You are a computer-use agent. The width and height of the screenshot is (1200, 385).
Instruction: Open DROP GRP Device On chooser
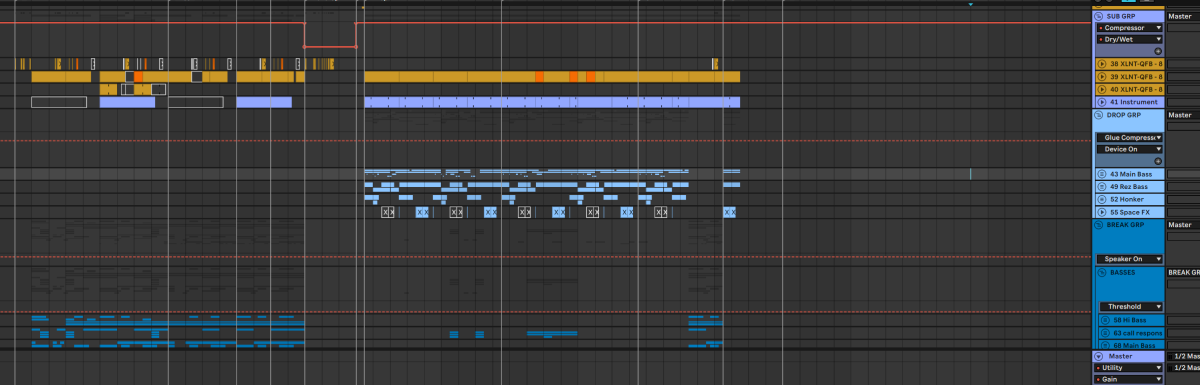[1131, 149]
